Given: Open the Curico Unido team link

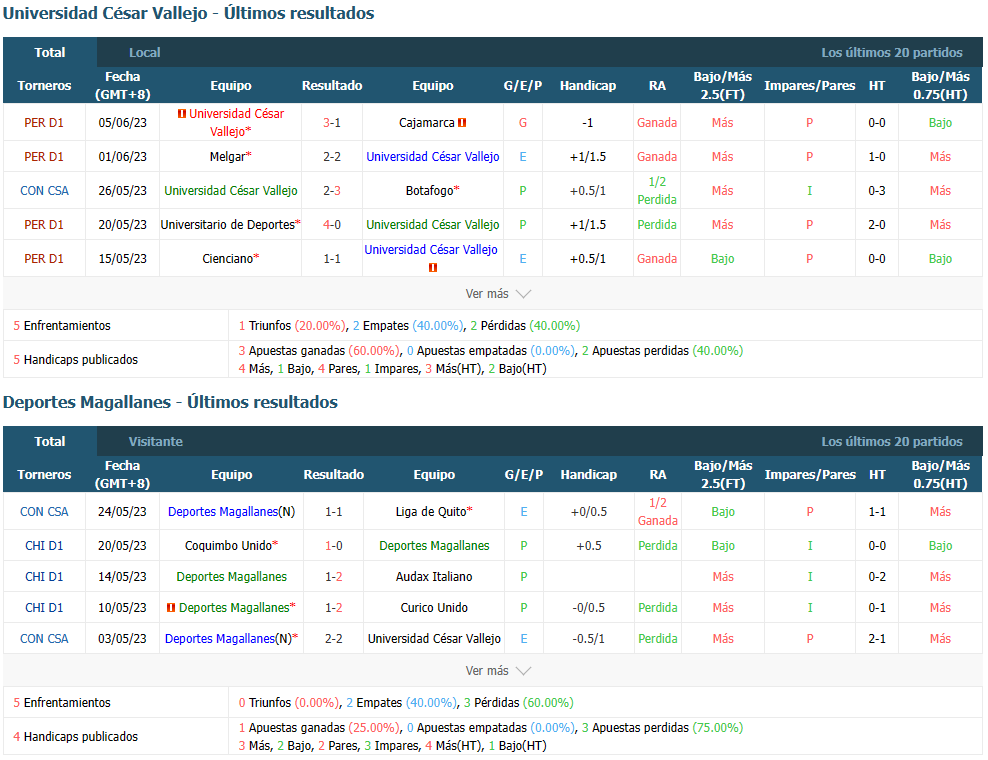Looking at the screenshot, I should pos(434,607).
